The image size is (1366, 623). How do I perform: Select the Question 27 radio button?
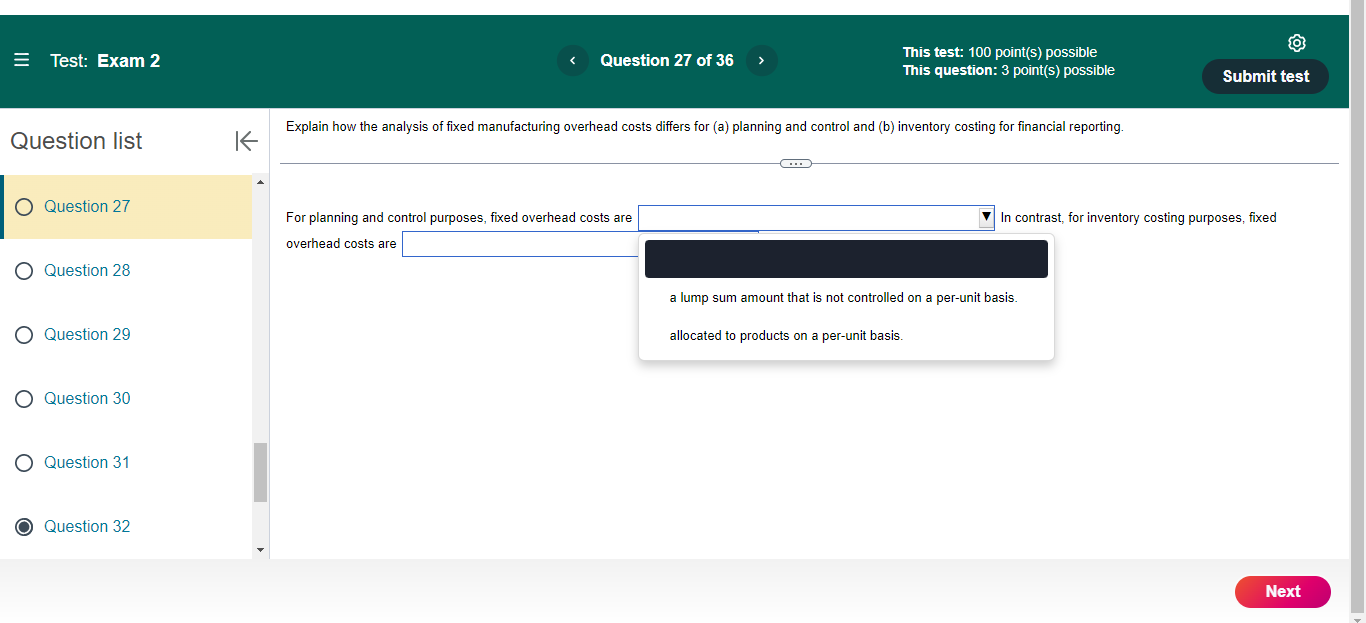[23, 206]
